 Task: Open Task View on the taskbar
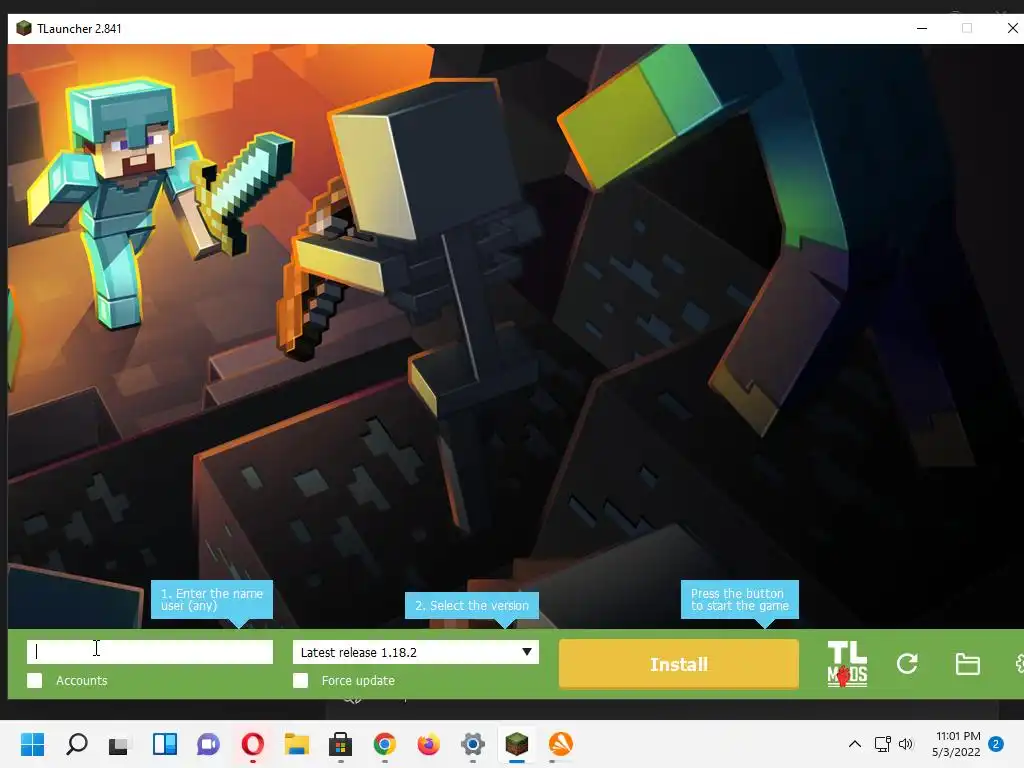point(118,744)
